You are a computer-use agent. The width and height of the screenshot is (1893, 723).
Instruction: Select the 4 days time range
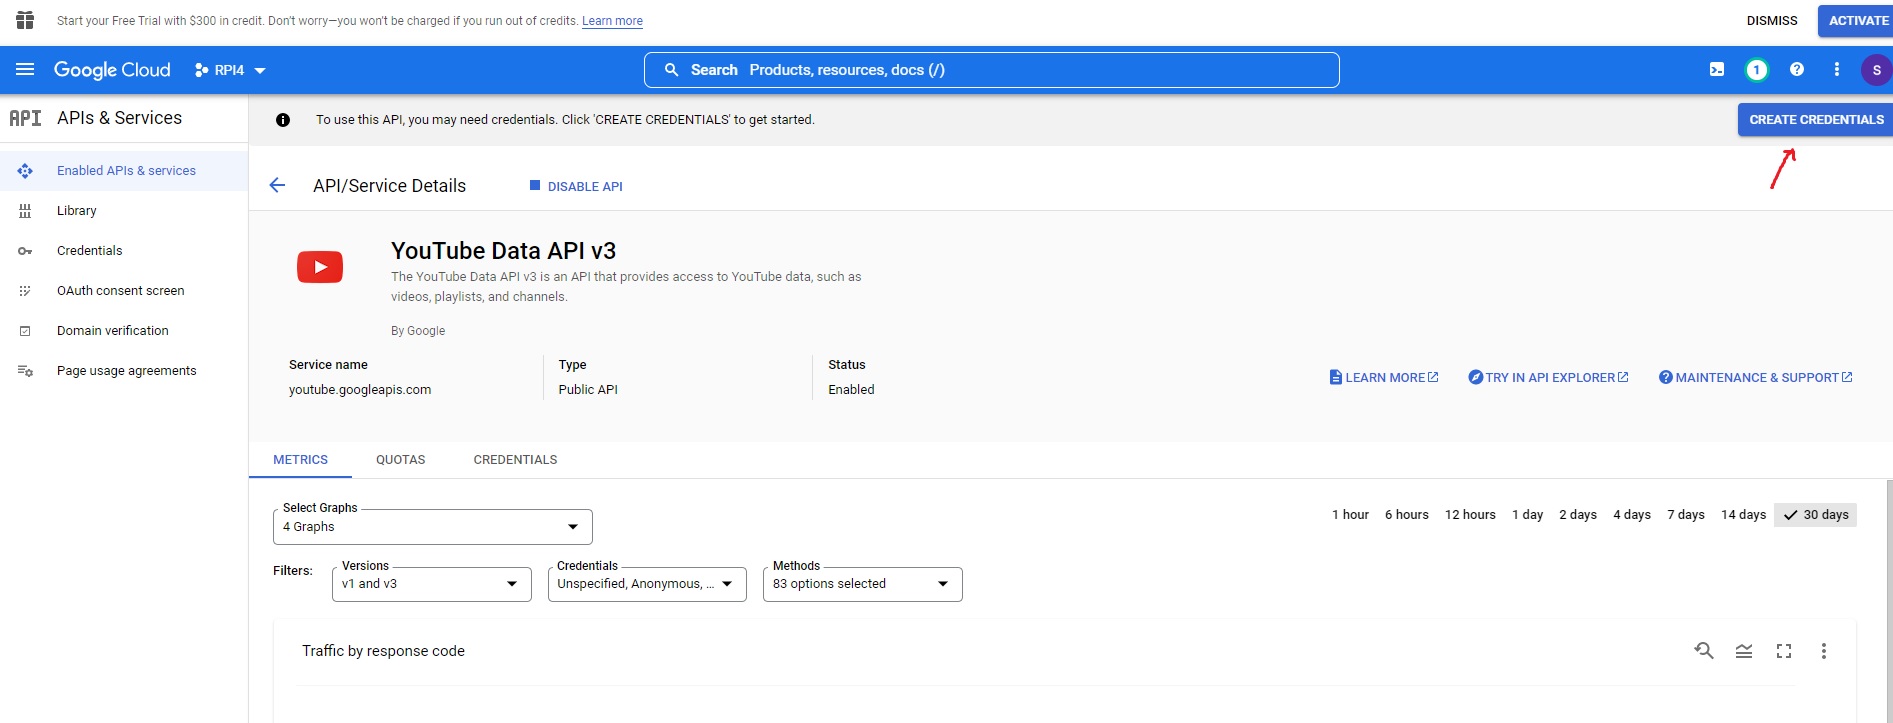pos(1632,515)
